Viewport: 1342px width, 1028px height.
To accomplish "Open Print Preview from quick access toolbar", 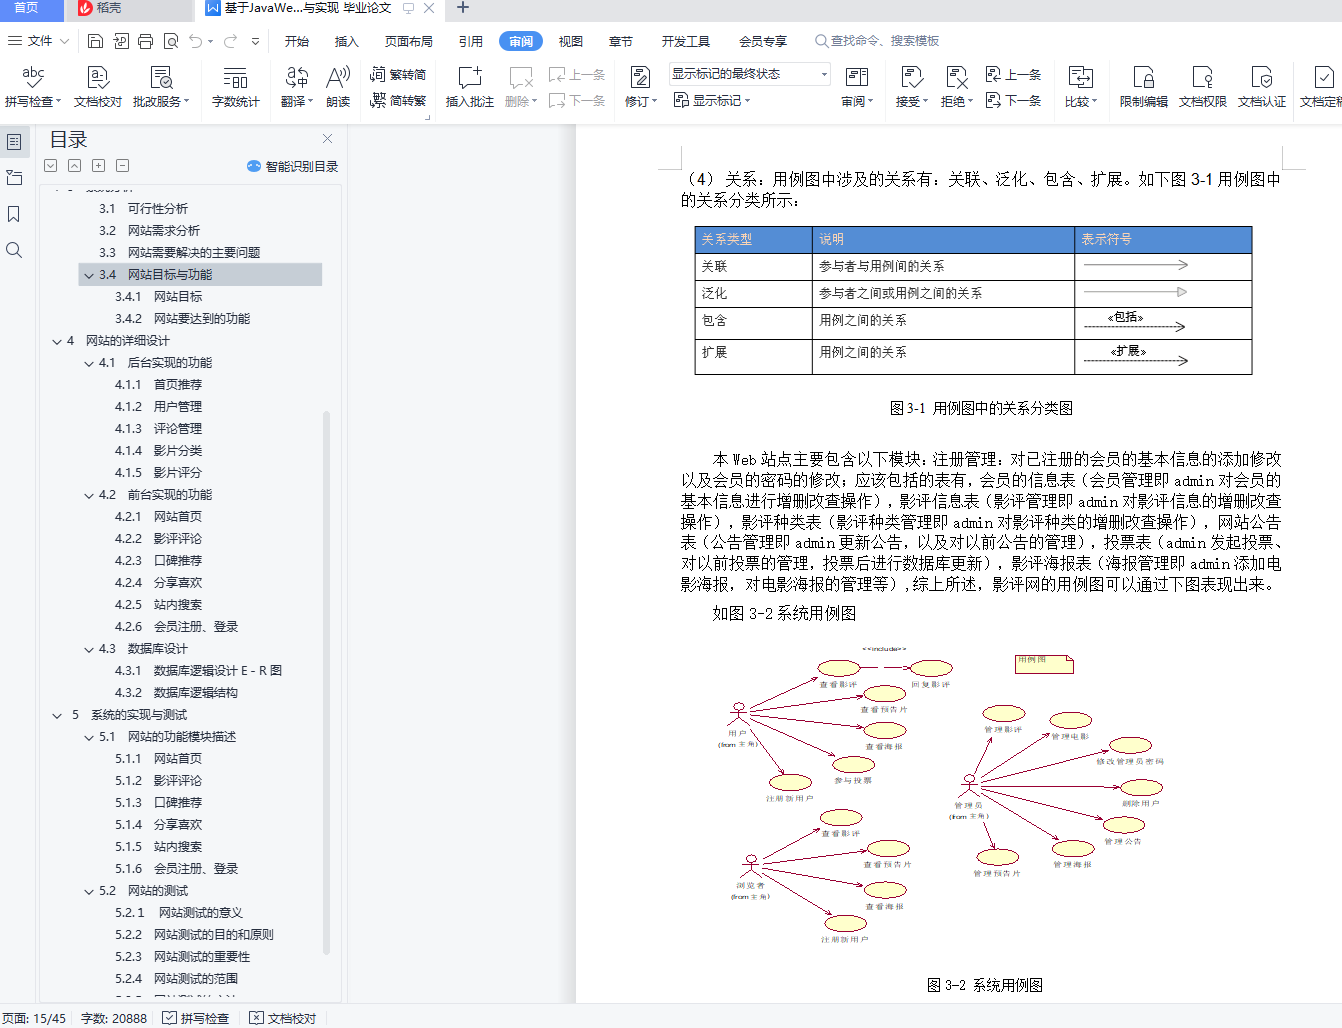I will 171,41.
